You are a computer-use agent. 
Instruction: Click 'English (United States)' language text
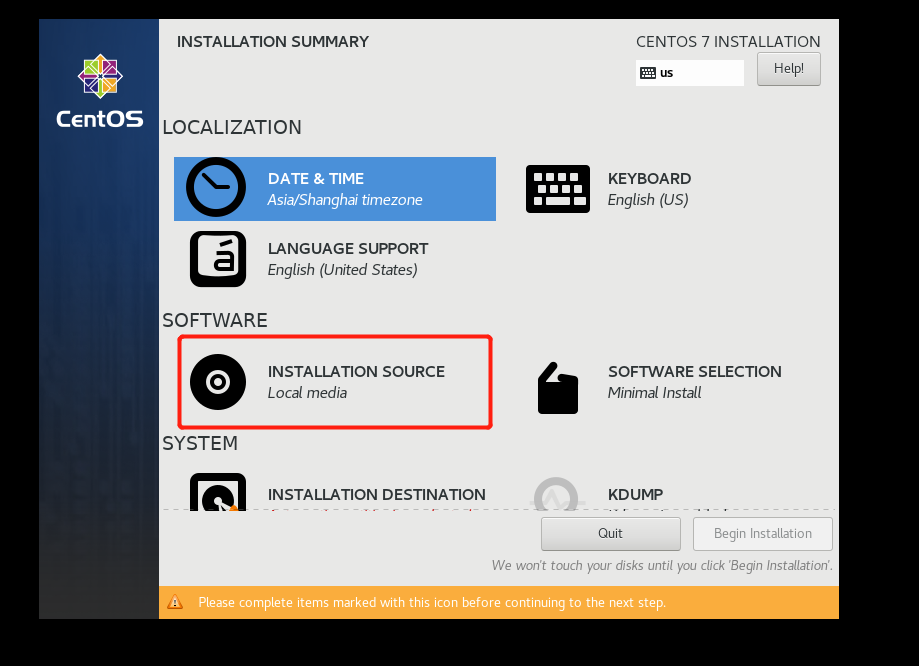click(x=342, y=270)
